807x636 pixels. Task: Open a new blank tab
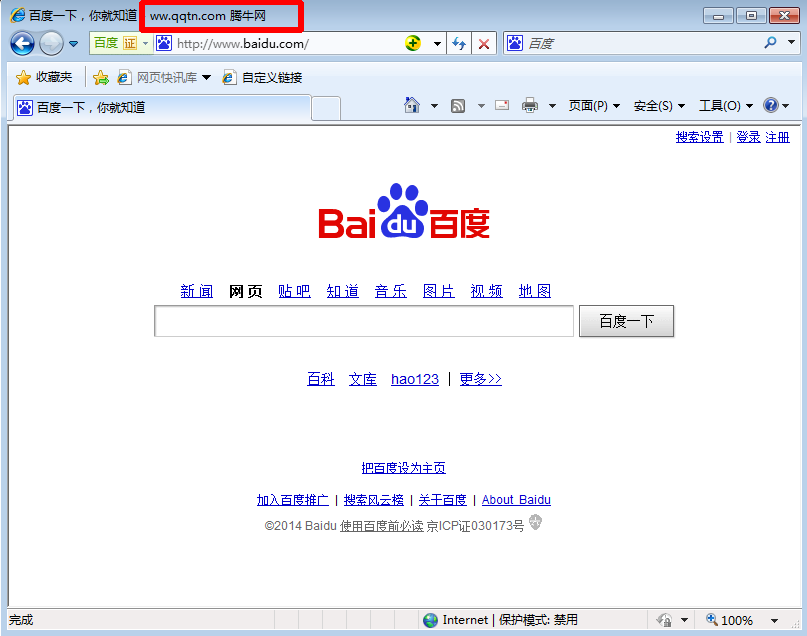click(x=326, y=107)
